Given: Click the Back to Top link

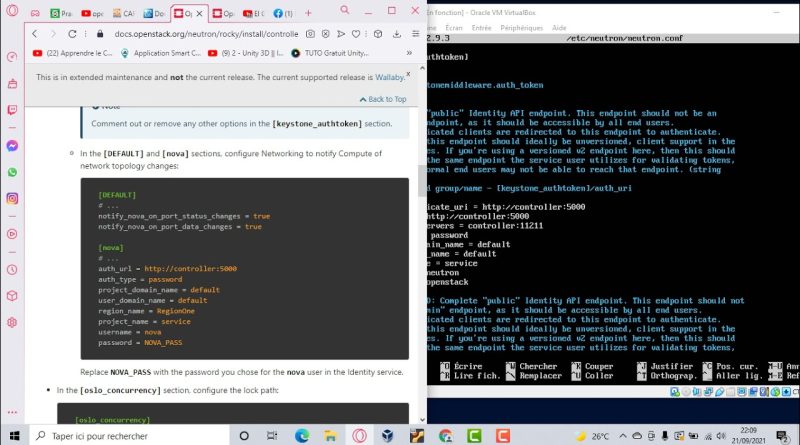Looking at the screenshot, I should pyautogui.click(x=383, y=99).
